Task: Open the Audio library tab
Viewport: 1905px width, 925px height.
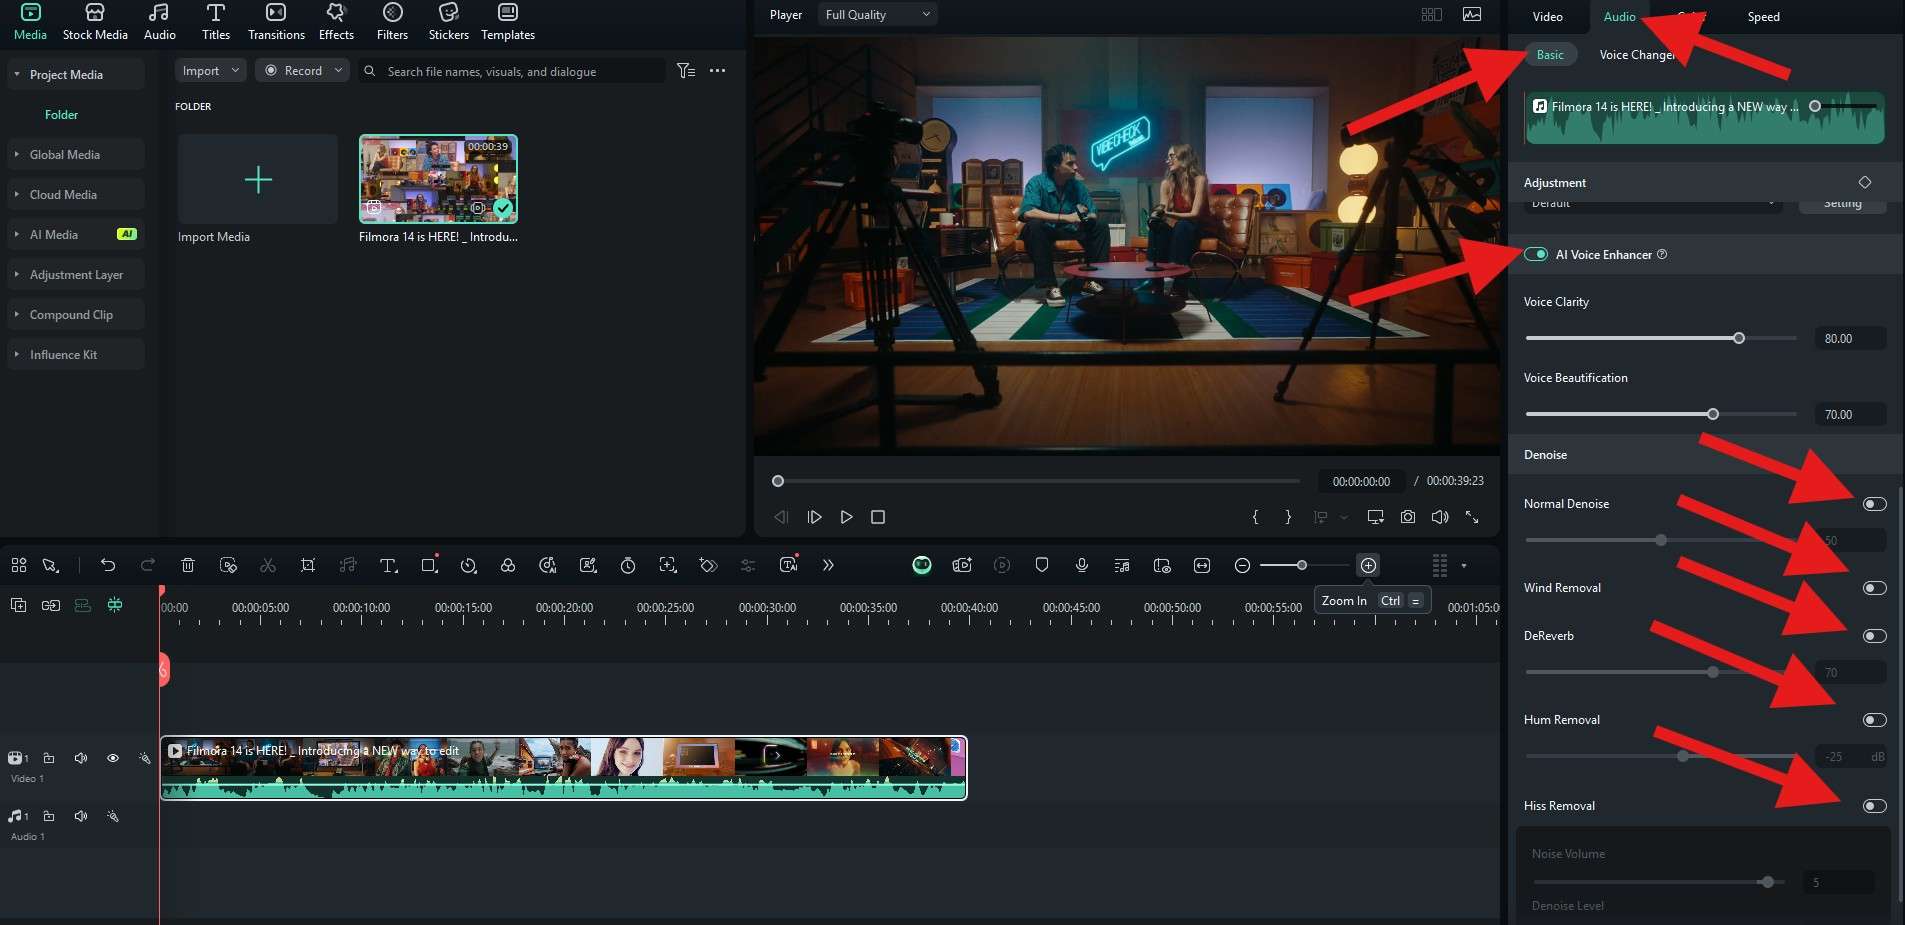Action: click(x=159, y=22)
